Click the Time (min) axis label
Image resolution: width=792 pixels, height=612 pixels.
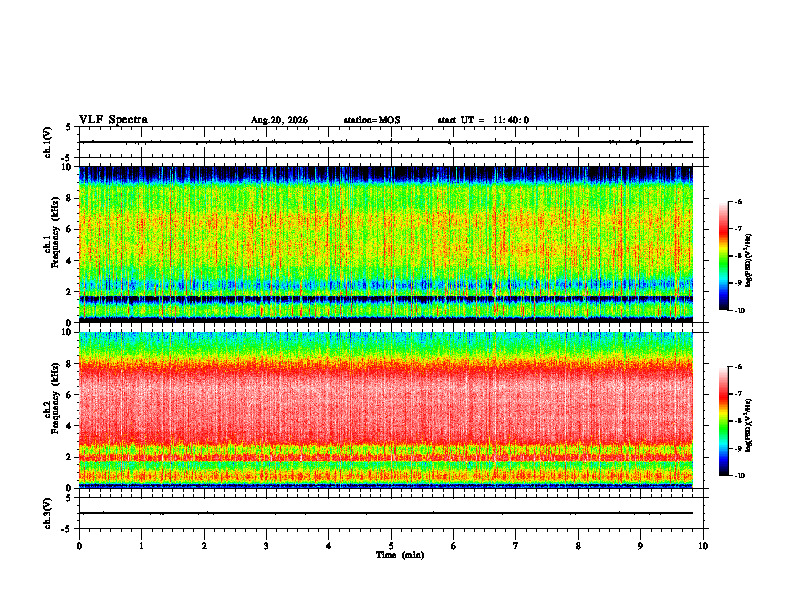tap(400, 555)
